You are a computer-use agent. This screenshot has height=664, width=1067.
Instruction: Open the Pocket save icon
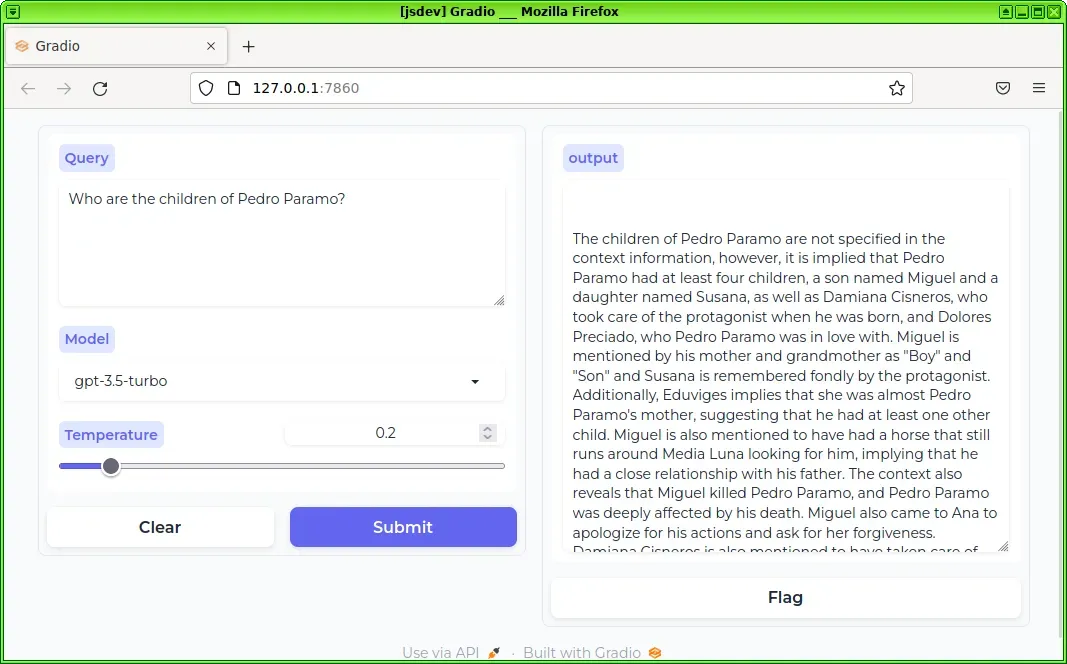click(x=1003, y=88)
